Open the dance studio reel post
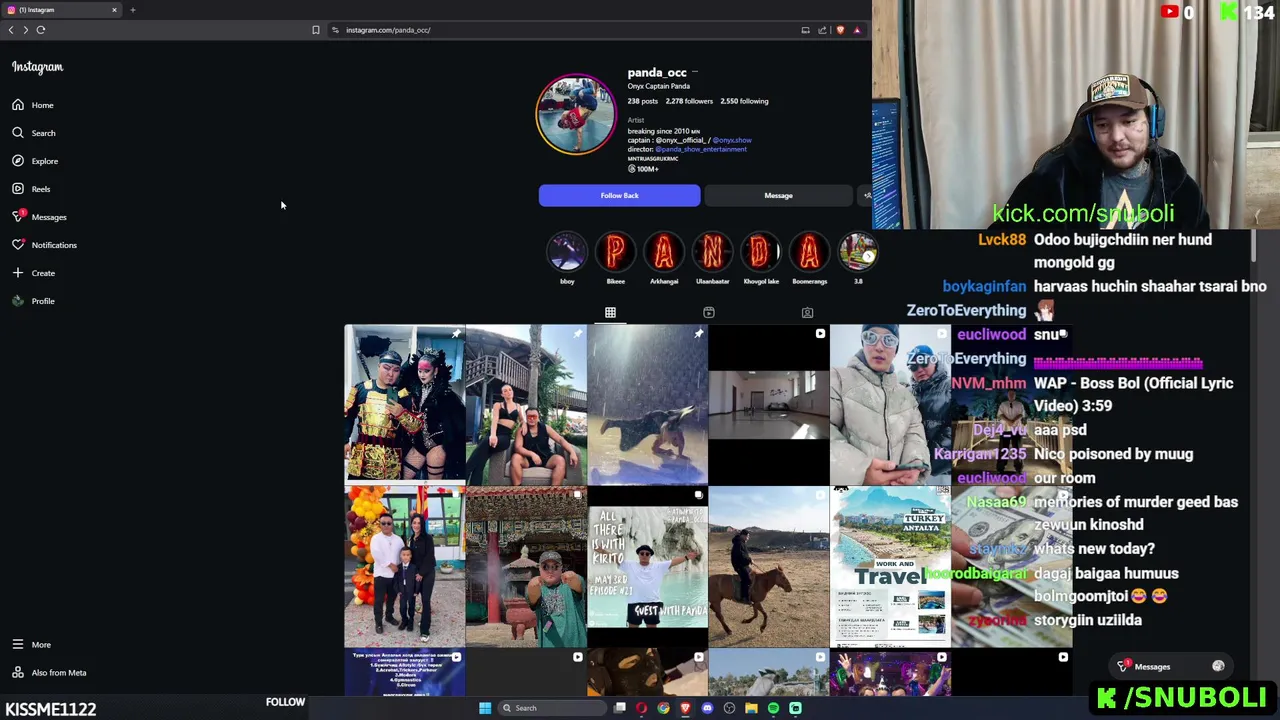 point(769,405)
